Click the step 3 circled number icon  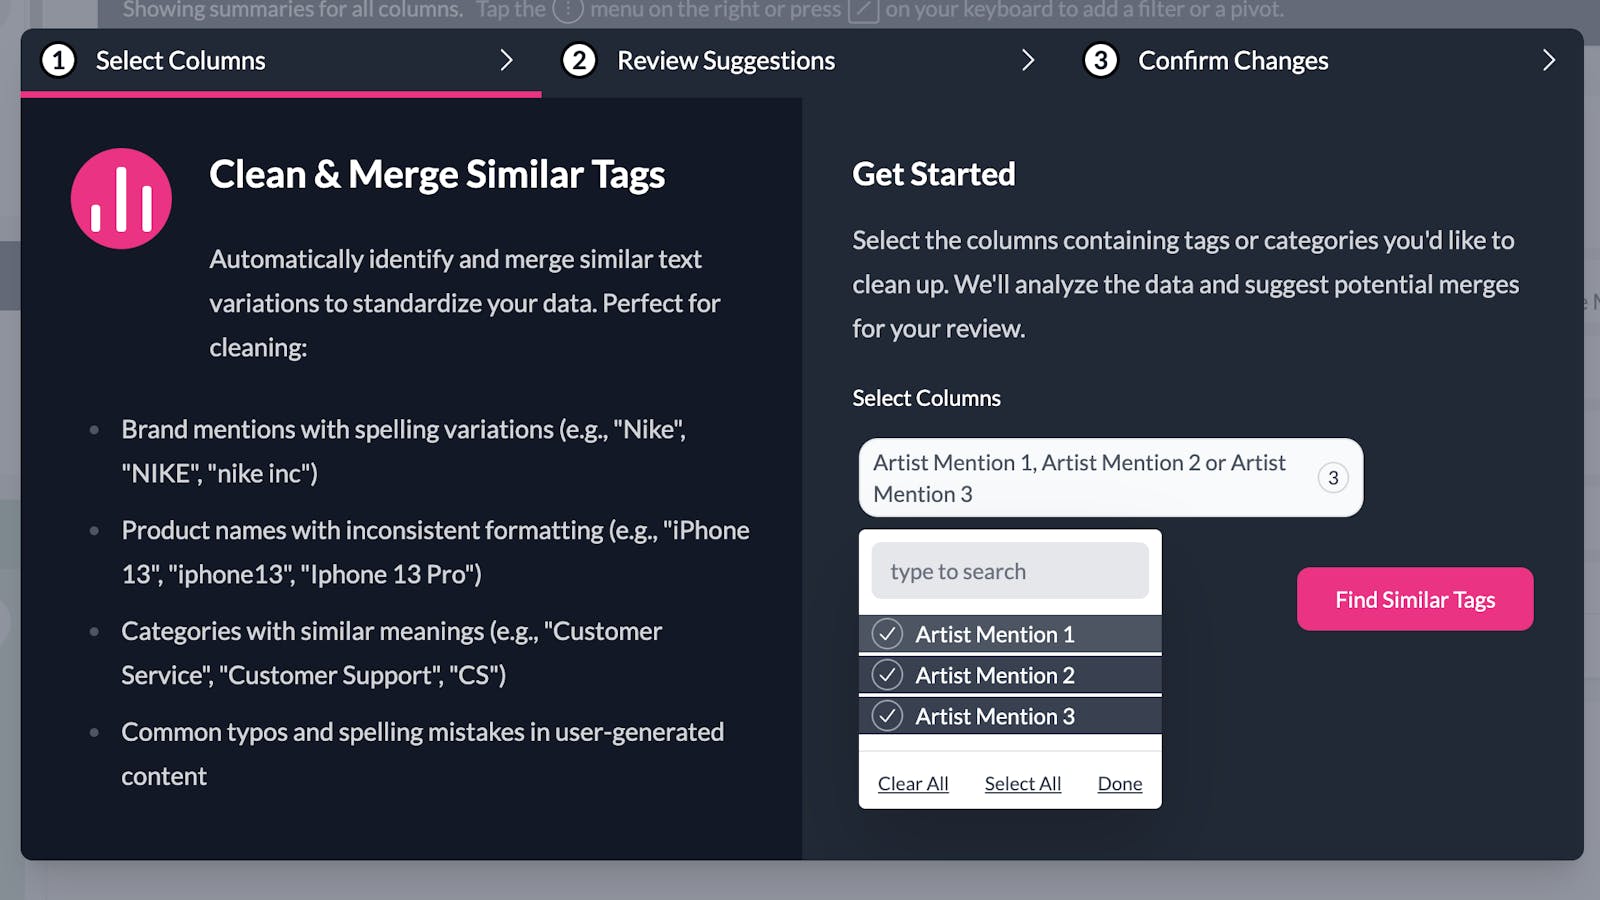[1100, 60]
